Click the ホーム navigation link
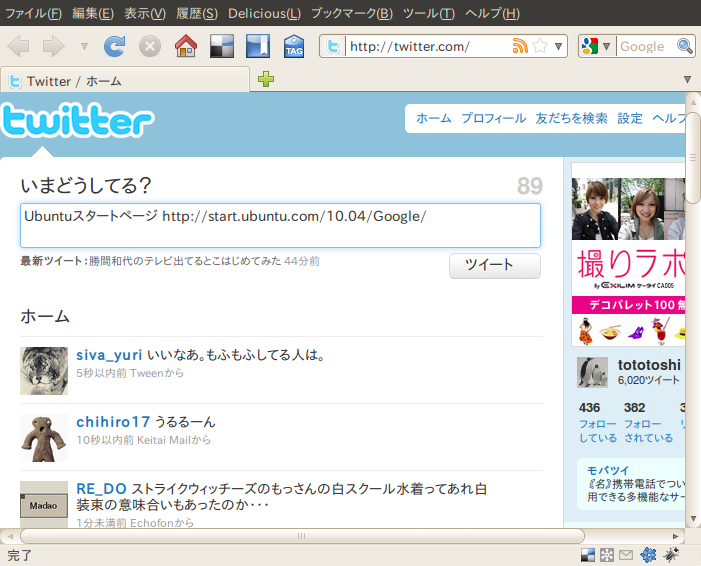The width and height of the screenshot is (701, 566). 434,118
